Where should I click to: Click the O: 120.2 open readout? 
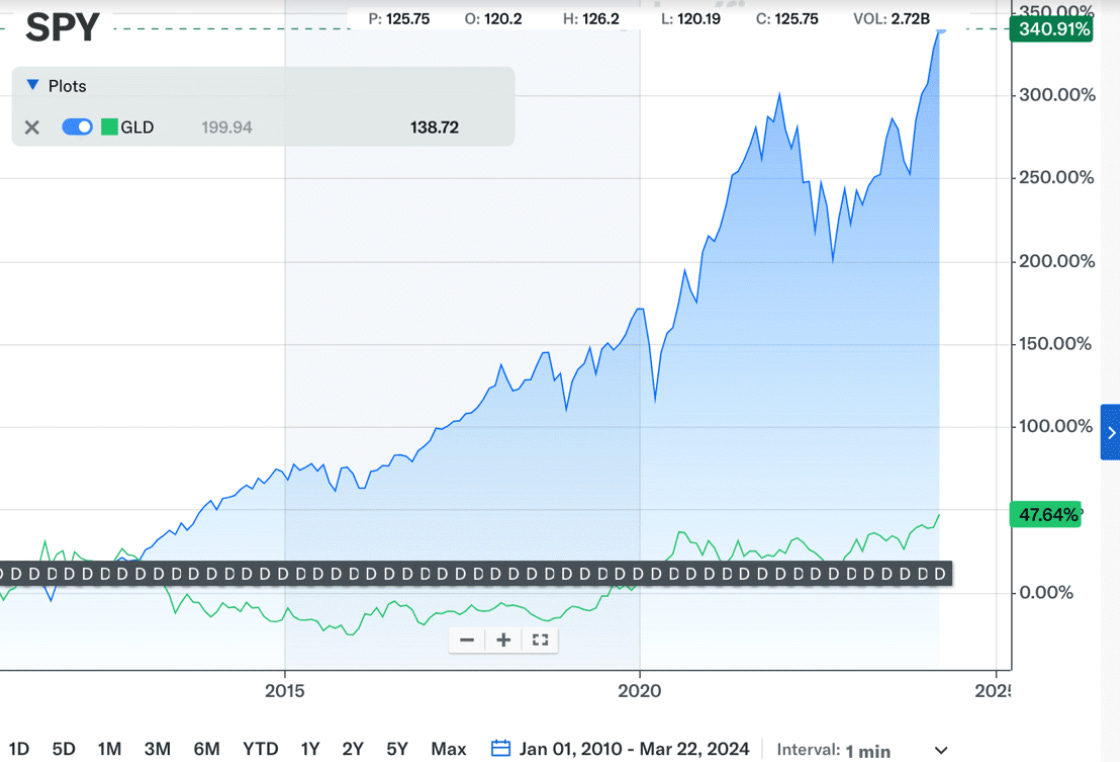pos(493,19)
